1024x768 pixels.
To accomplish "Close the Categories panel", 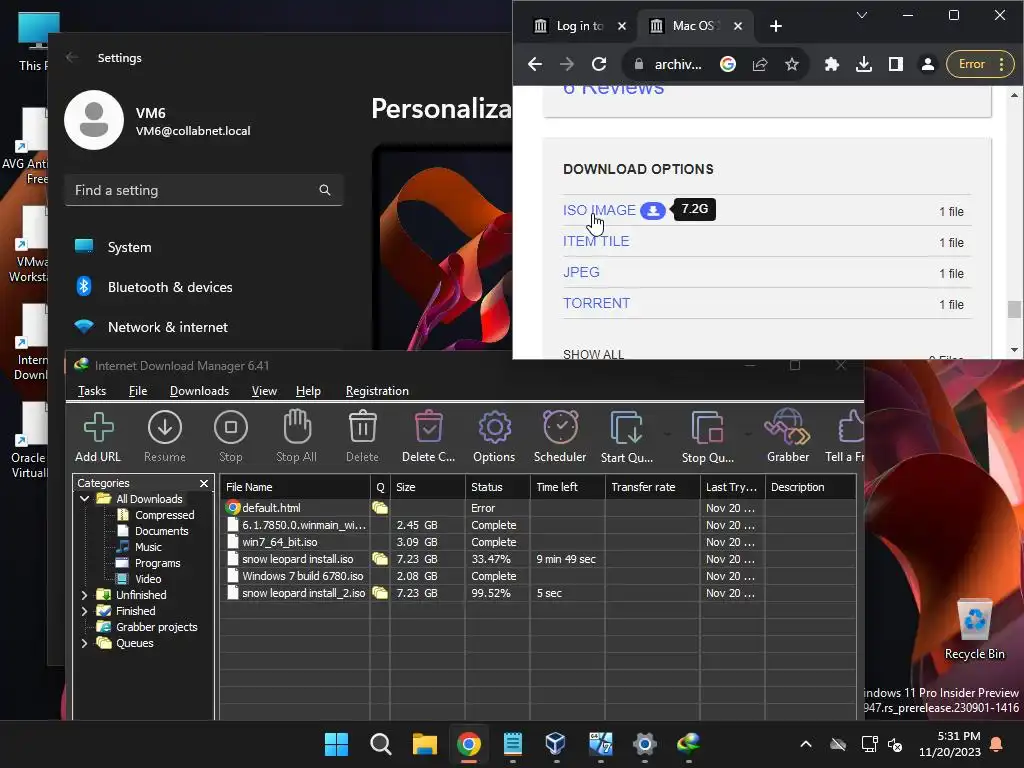I will [204, 483].
